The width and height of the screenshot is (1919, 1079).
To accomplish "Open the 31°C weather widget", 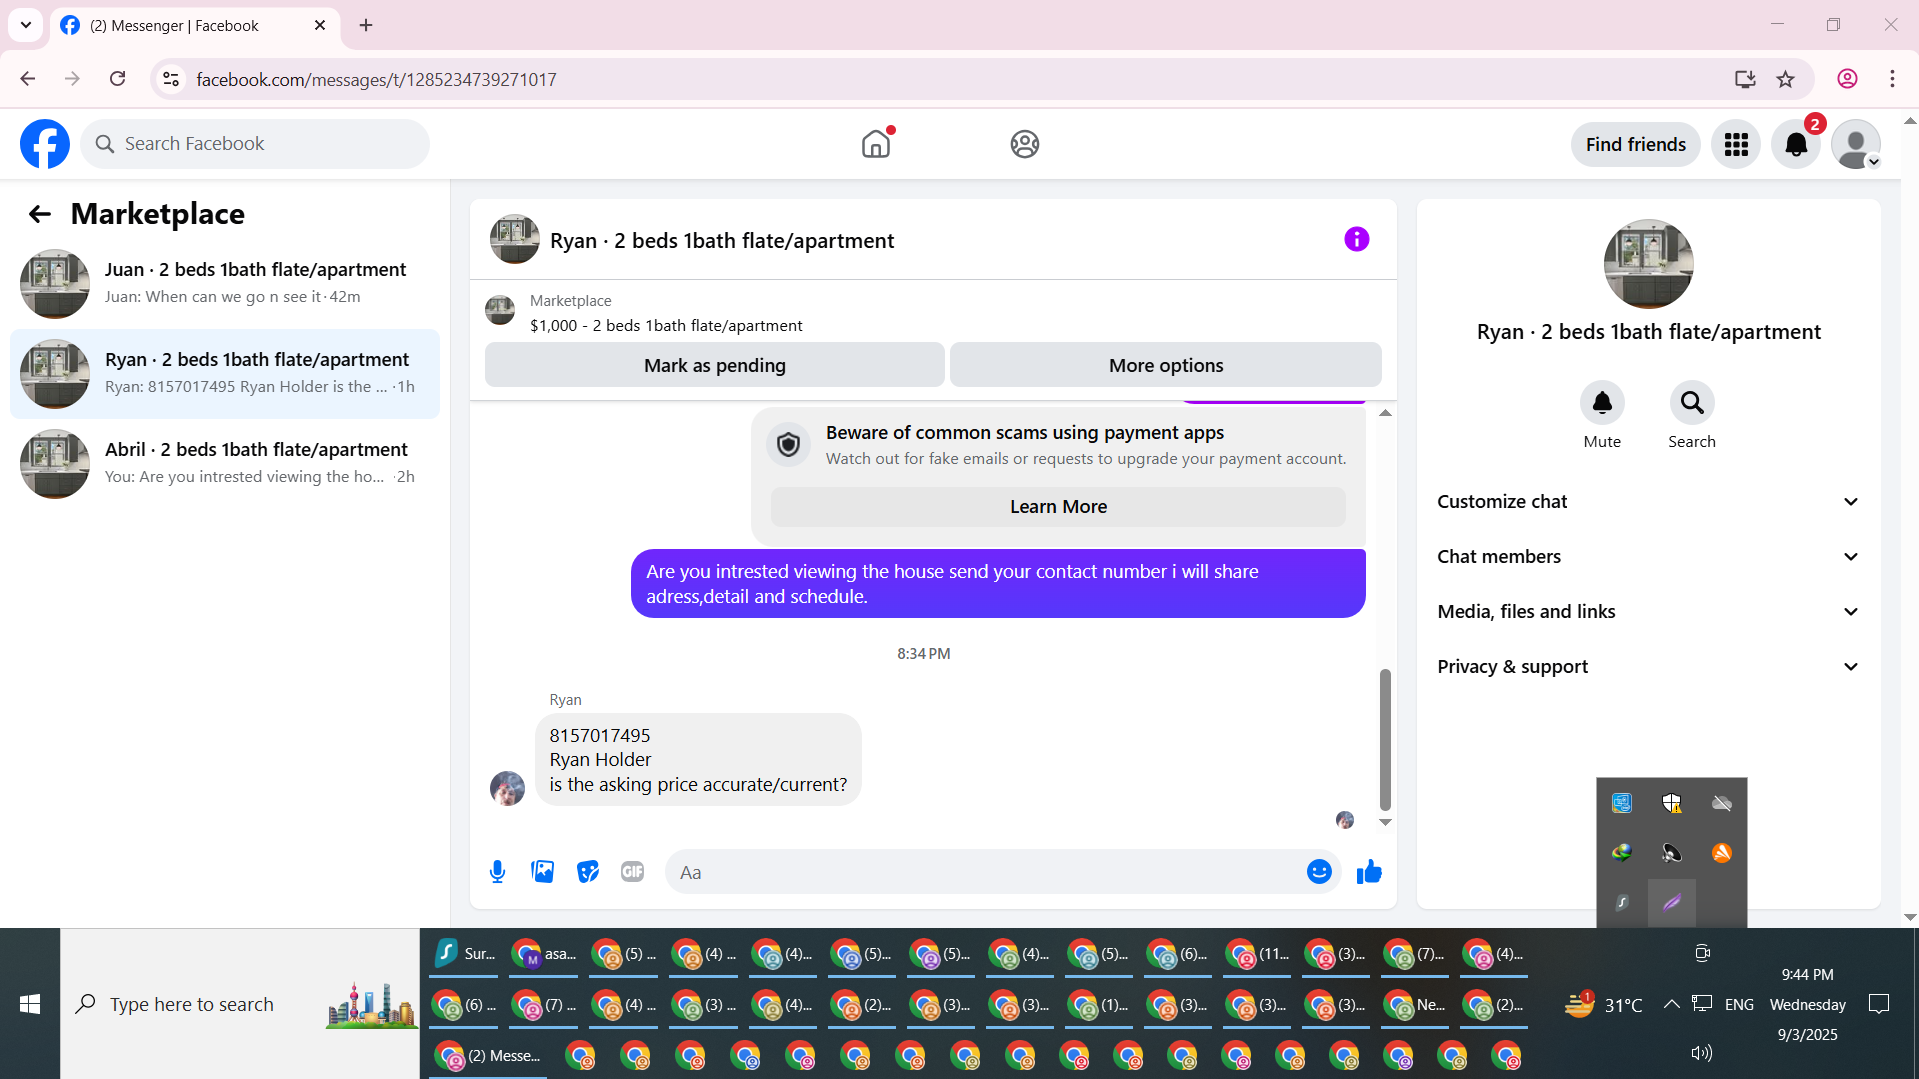I will coord(1604,1004).
